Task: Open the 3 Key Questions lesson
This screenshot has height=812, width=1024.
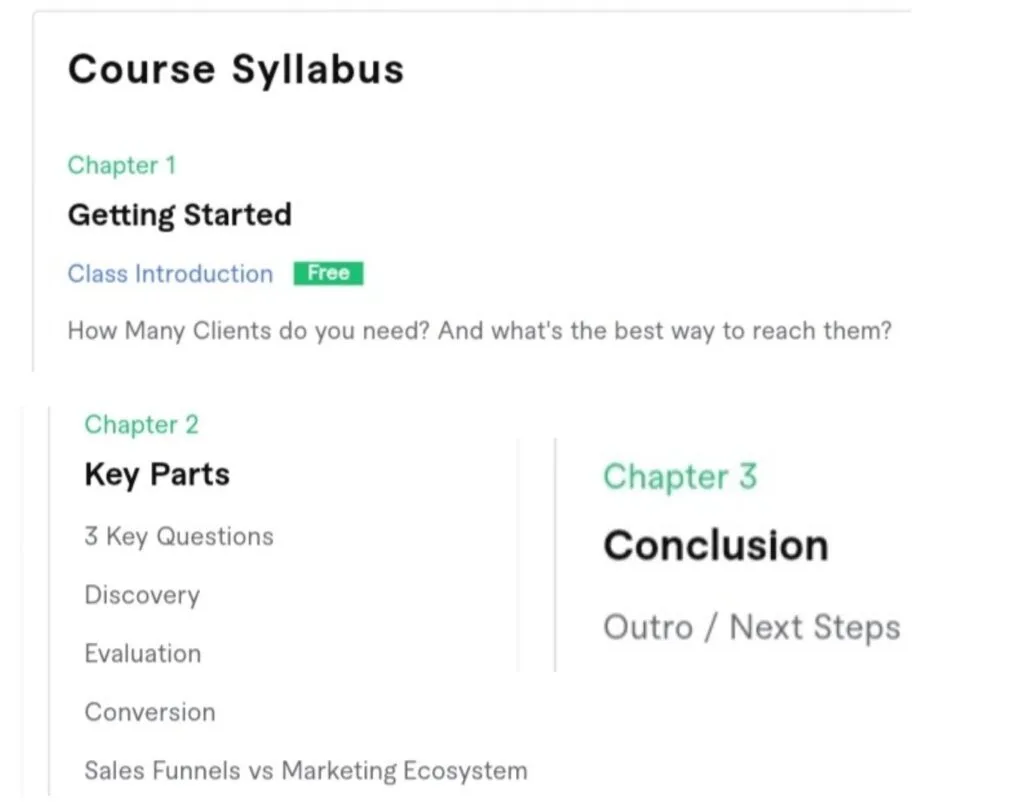Action: [x=178, y=536]
